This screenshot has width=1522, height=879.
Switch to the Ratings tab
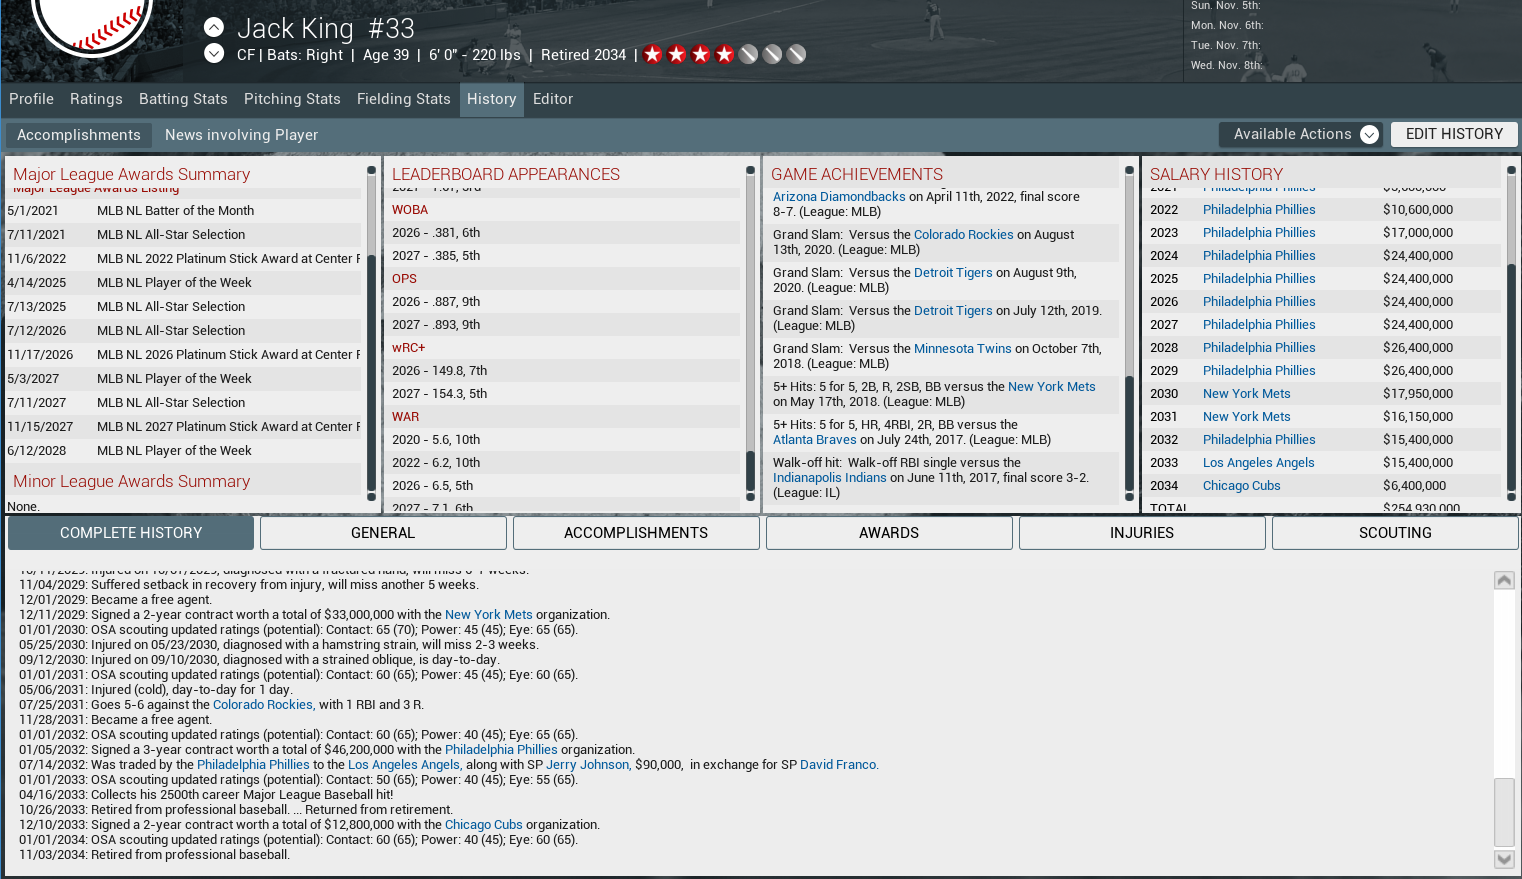96,99
